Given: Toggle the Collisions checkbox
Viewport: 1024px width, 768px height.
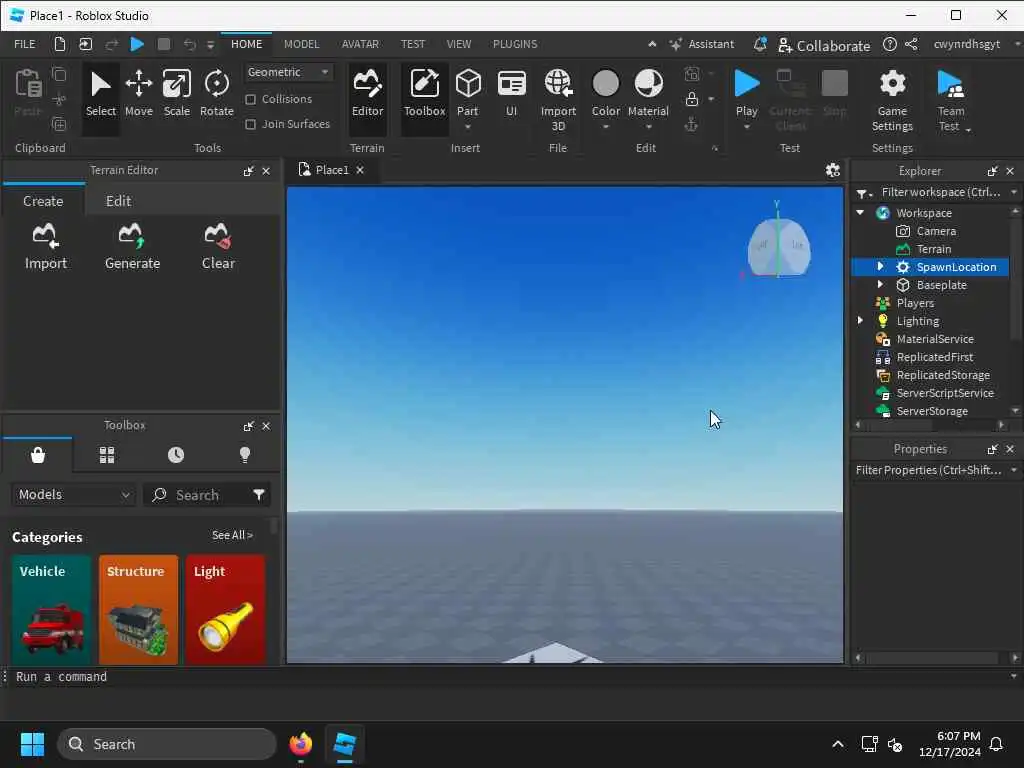Looking at the screenshot, I should [250, 99].
